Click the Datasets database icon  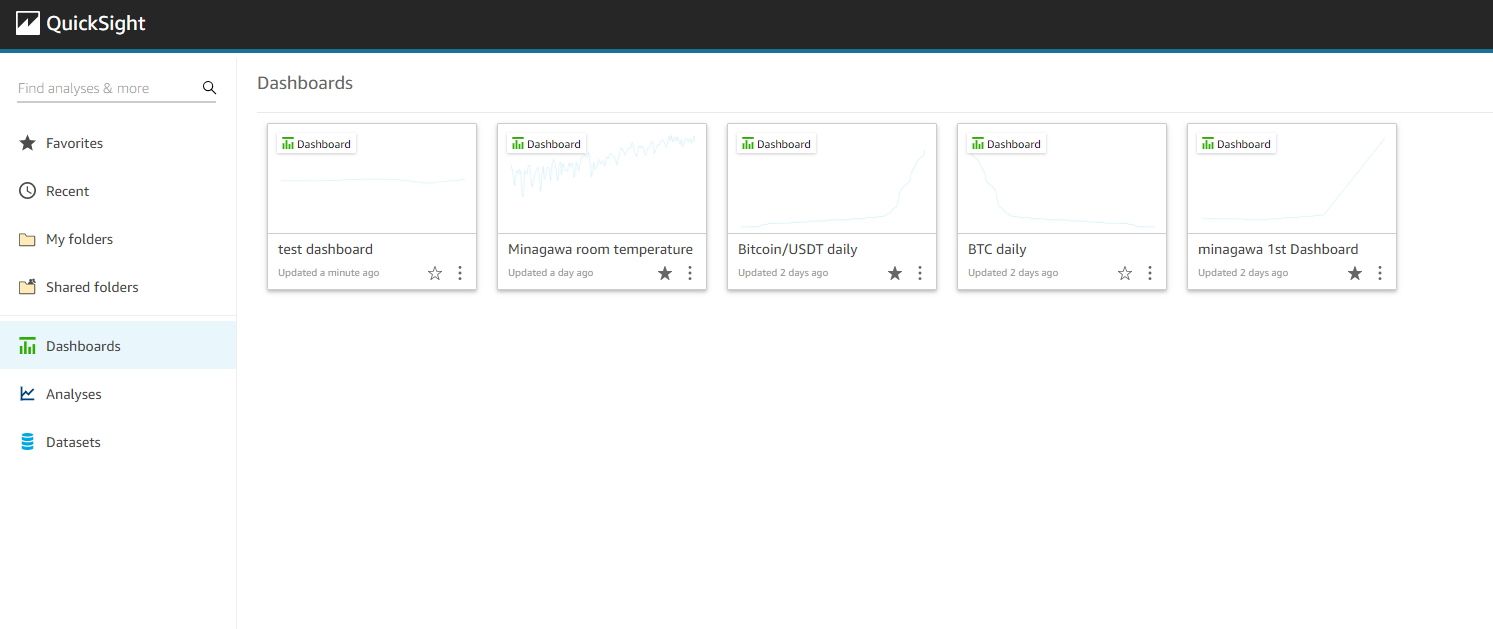coord(28,442)
